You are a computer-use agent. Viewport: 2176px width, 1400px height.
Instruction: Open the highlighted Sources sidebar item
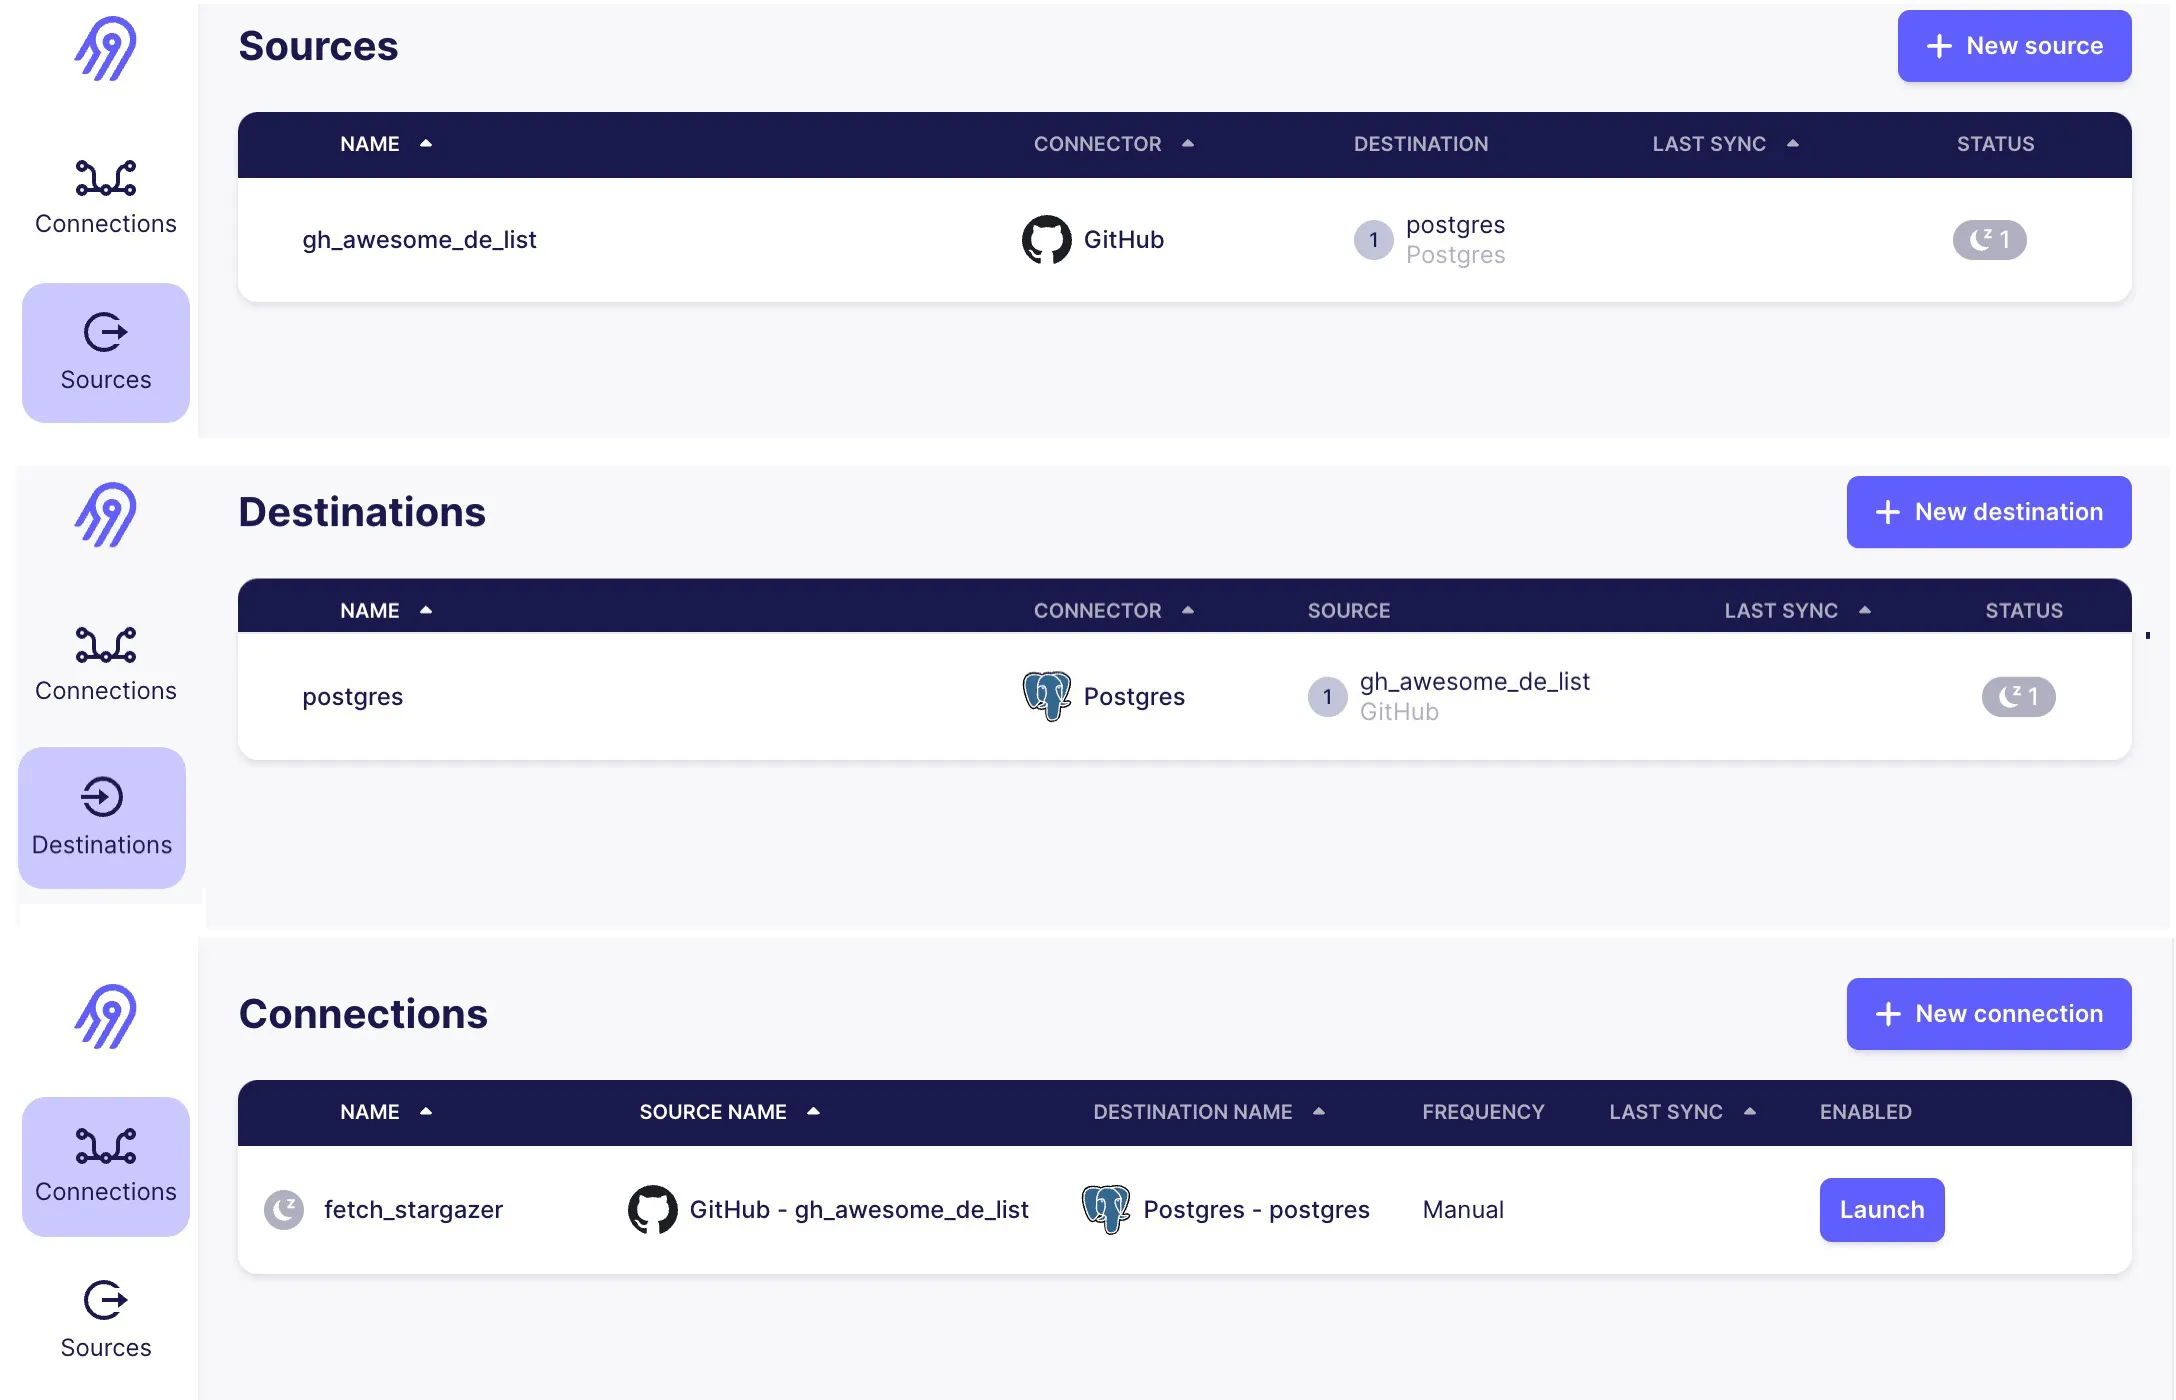click(x=105, y=352)
